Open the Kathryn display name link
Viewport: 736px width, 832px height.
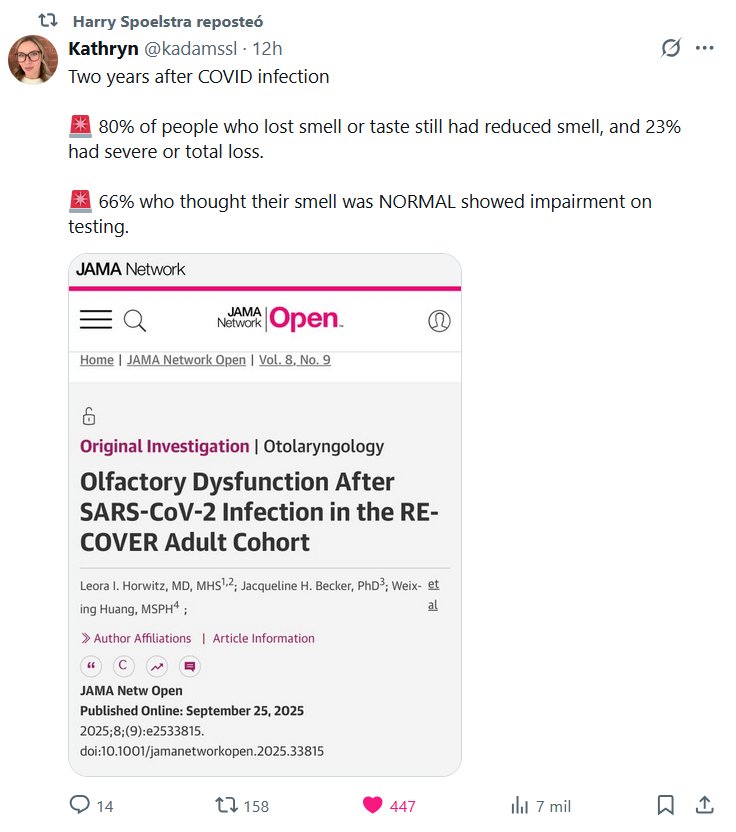pos(103,48)
